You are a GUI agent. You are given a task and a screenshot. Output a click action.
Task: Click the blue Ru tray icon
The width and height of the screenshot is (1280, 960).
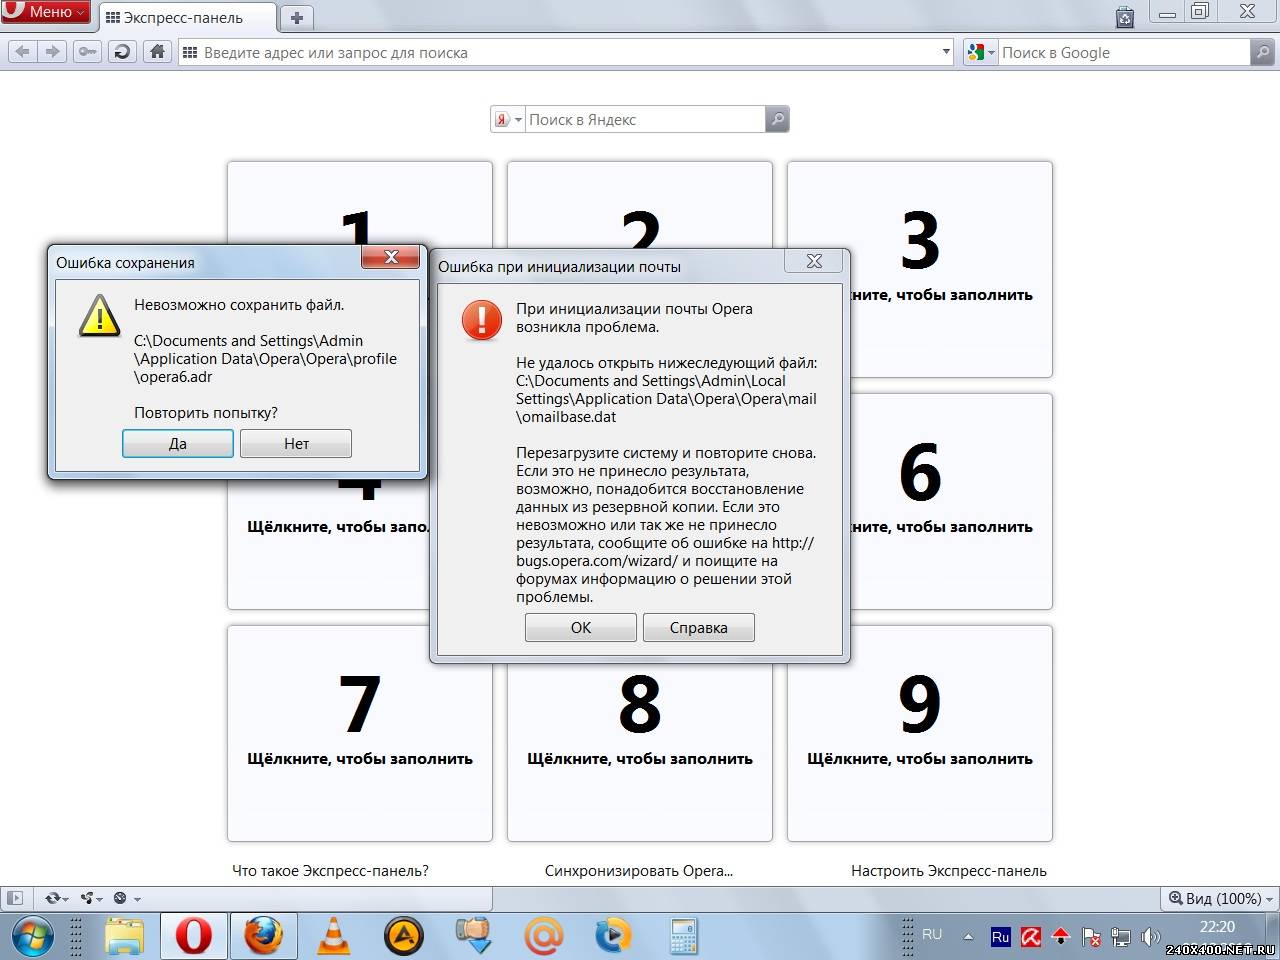point(1000,937)
